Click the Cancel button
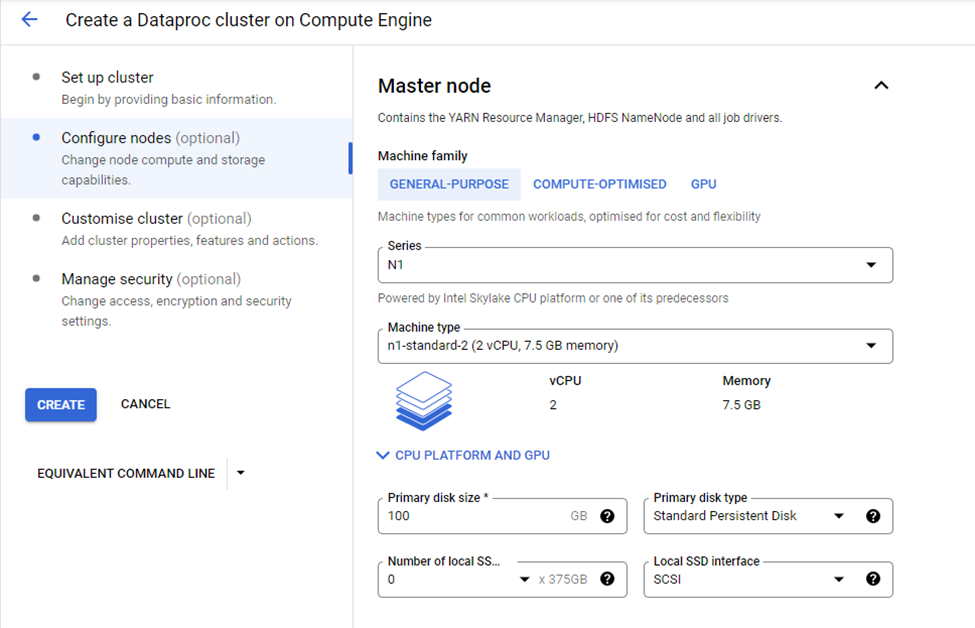975x628 pixels. pos(146,404)
